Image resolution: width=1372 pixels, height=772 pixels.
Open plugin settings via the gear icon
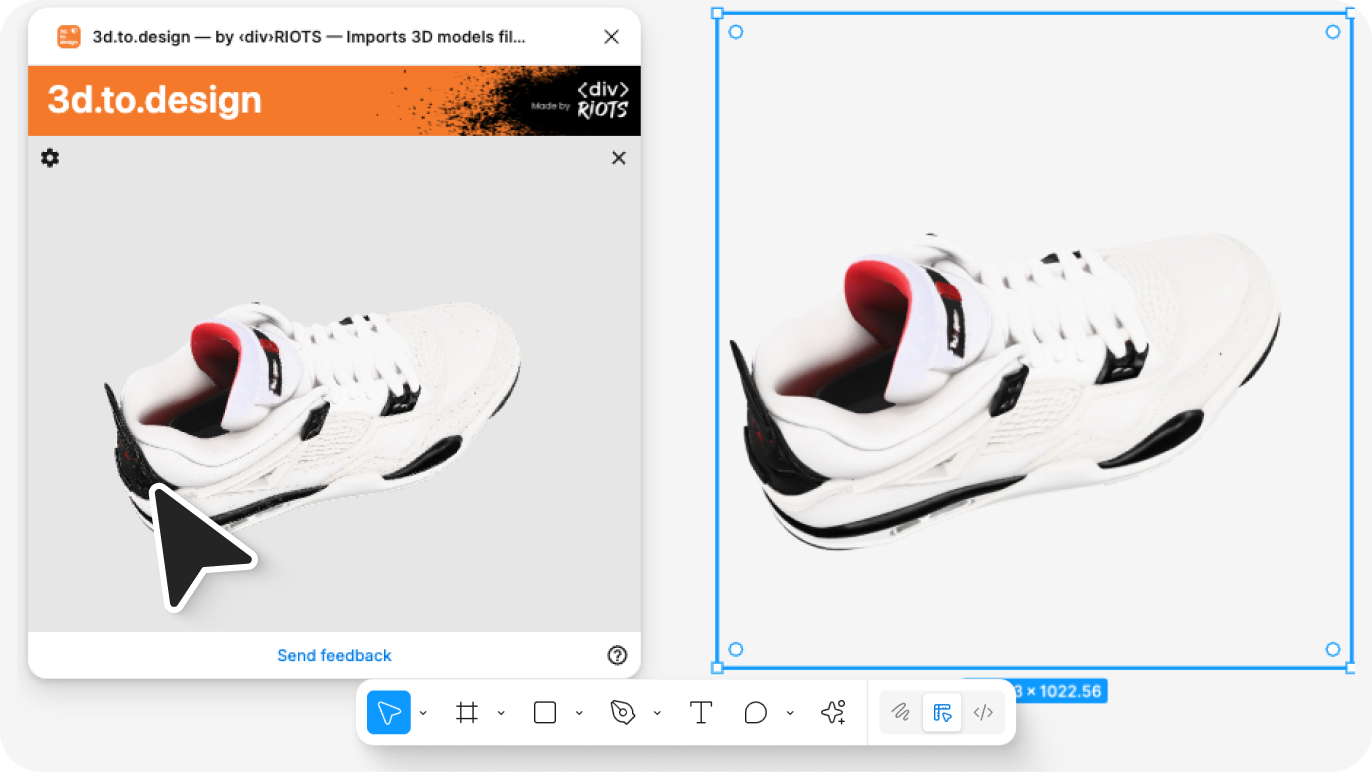pos(50,158)
